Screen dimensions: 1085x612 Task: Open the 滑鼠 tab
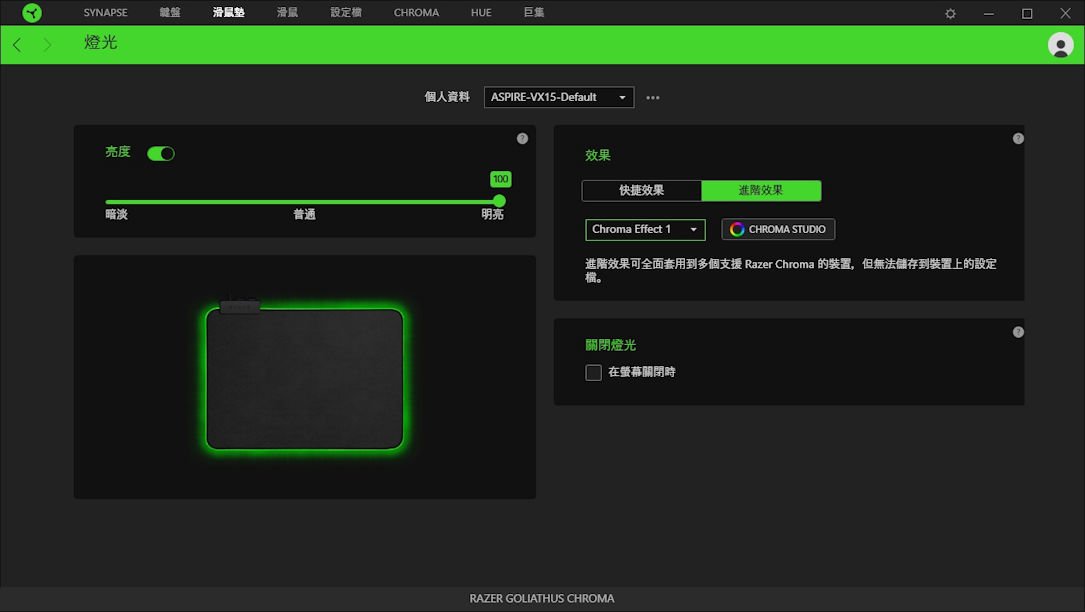[x=287, y=12]
